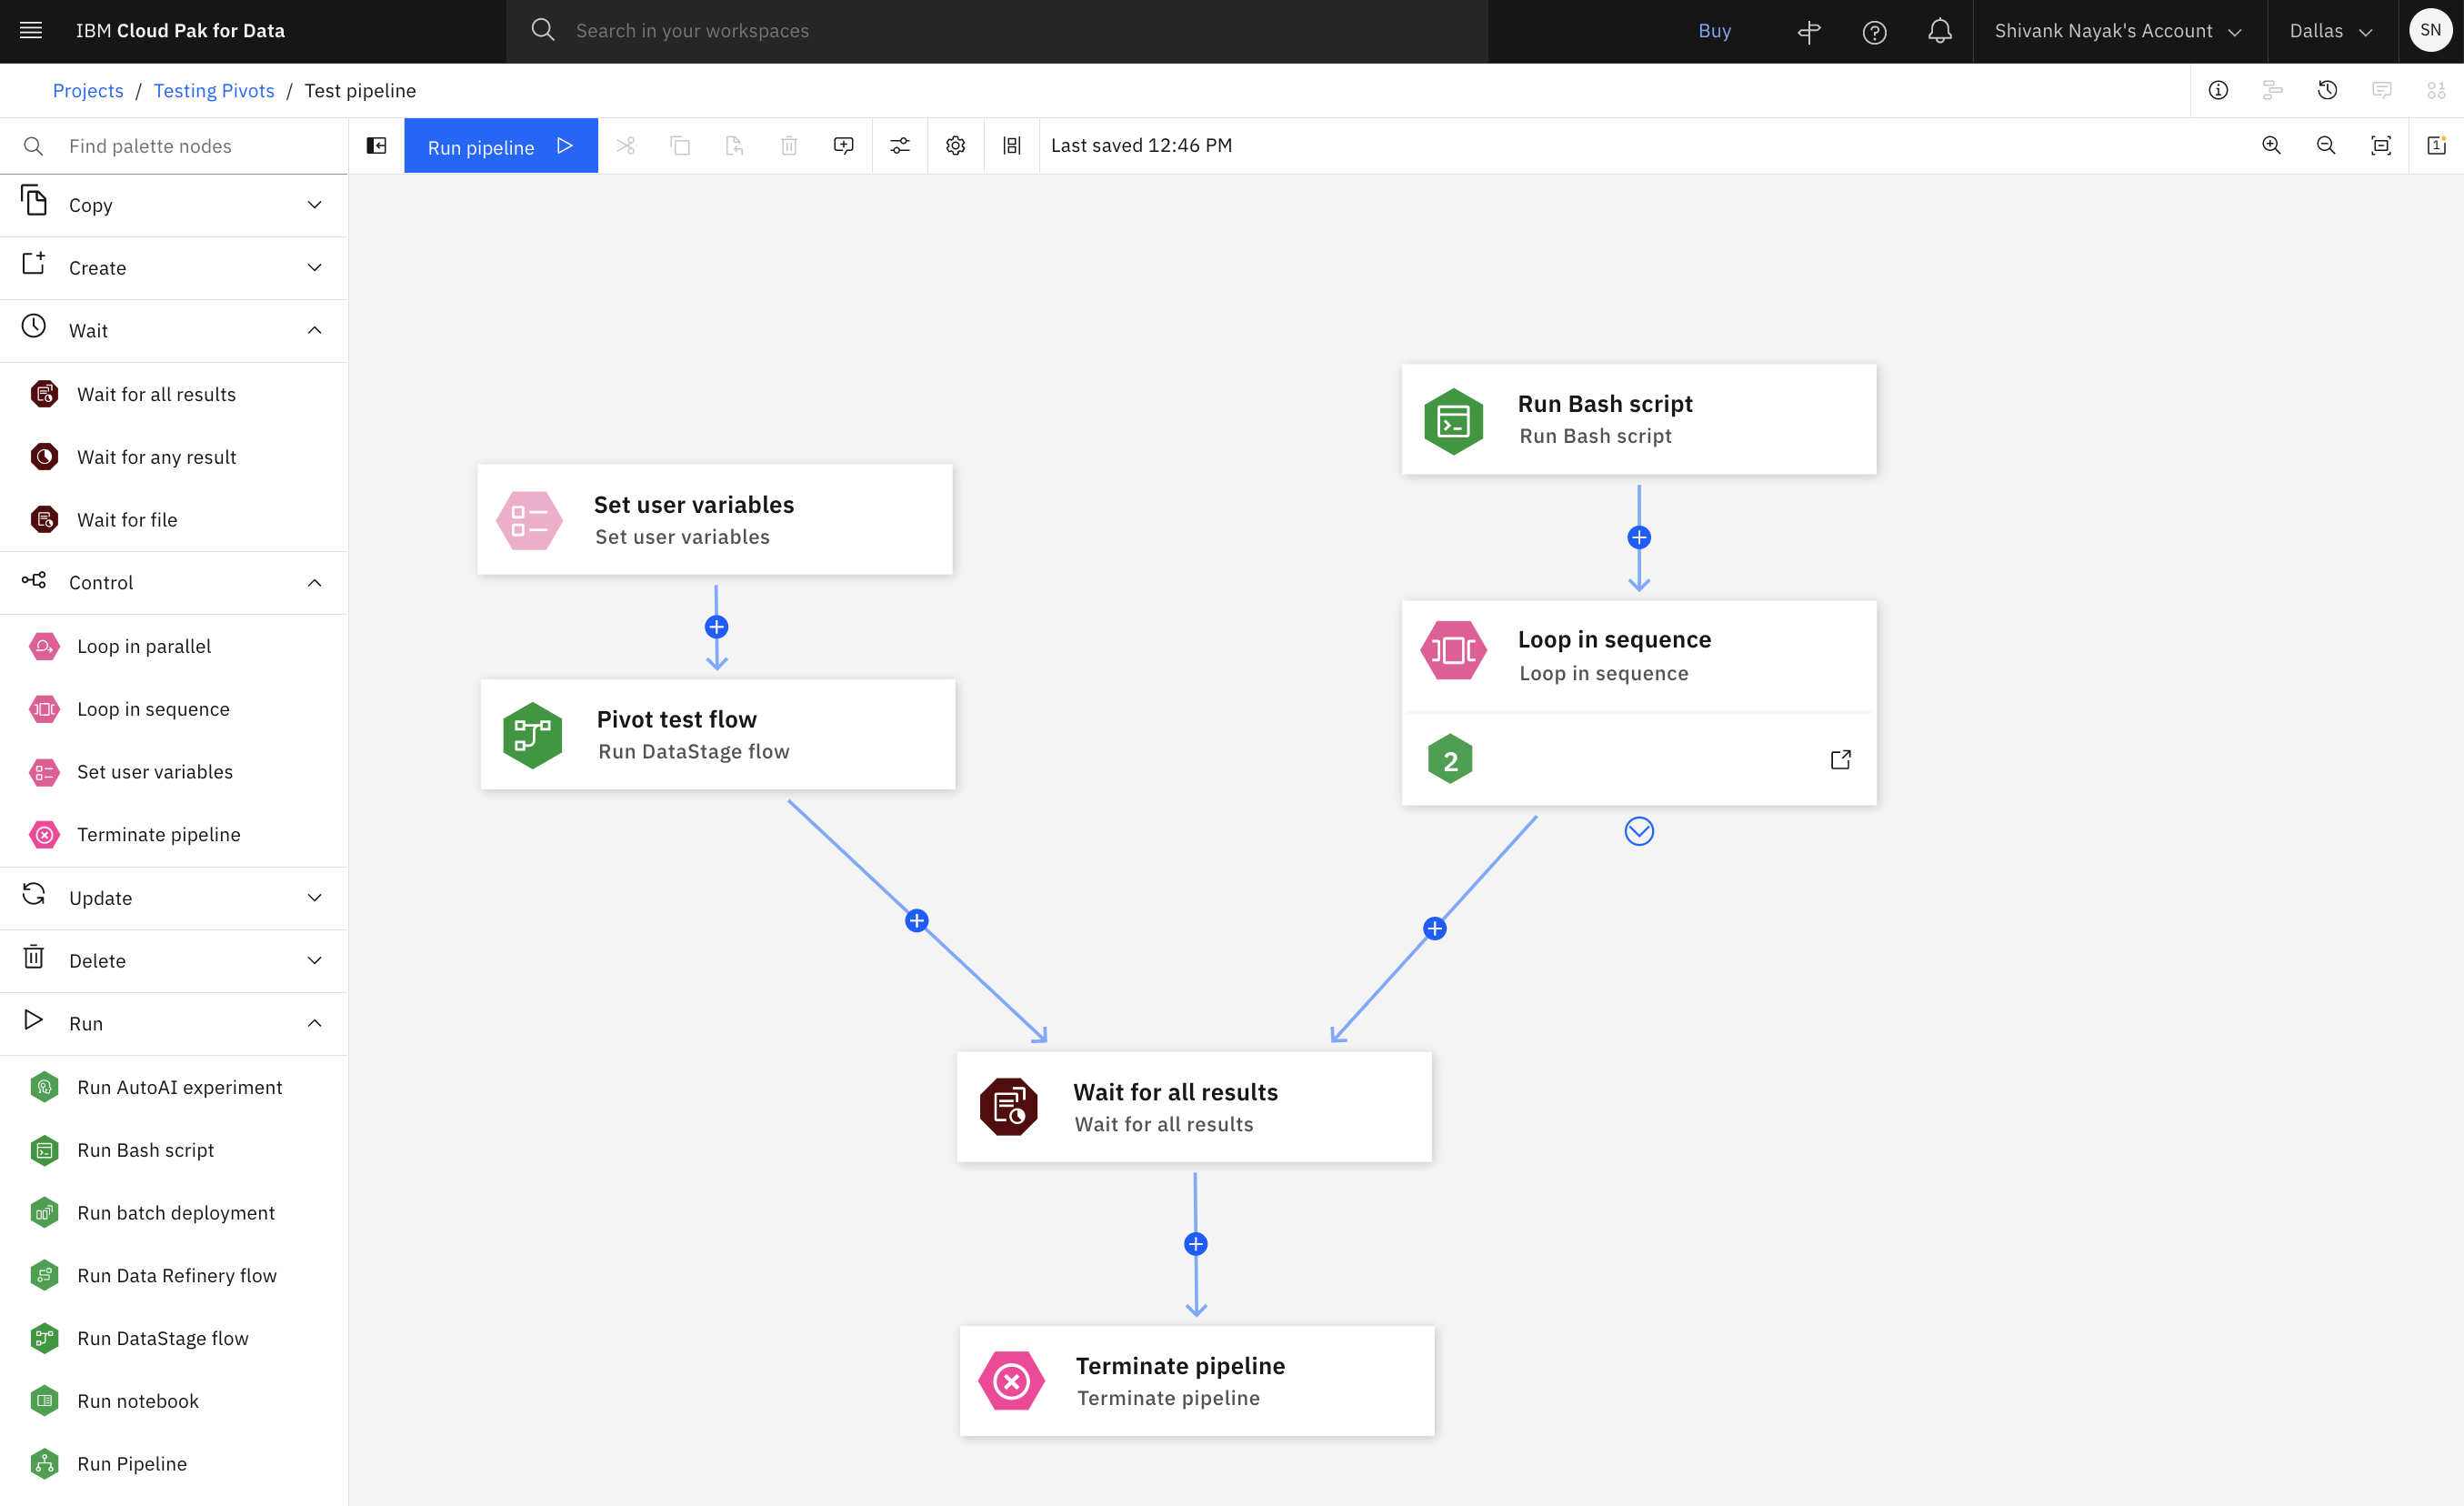Toggle the palette panel icon
The width and height of the screenshot is (2464, 1506).
[x=377, y=146]
